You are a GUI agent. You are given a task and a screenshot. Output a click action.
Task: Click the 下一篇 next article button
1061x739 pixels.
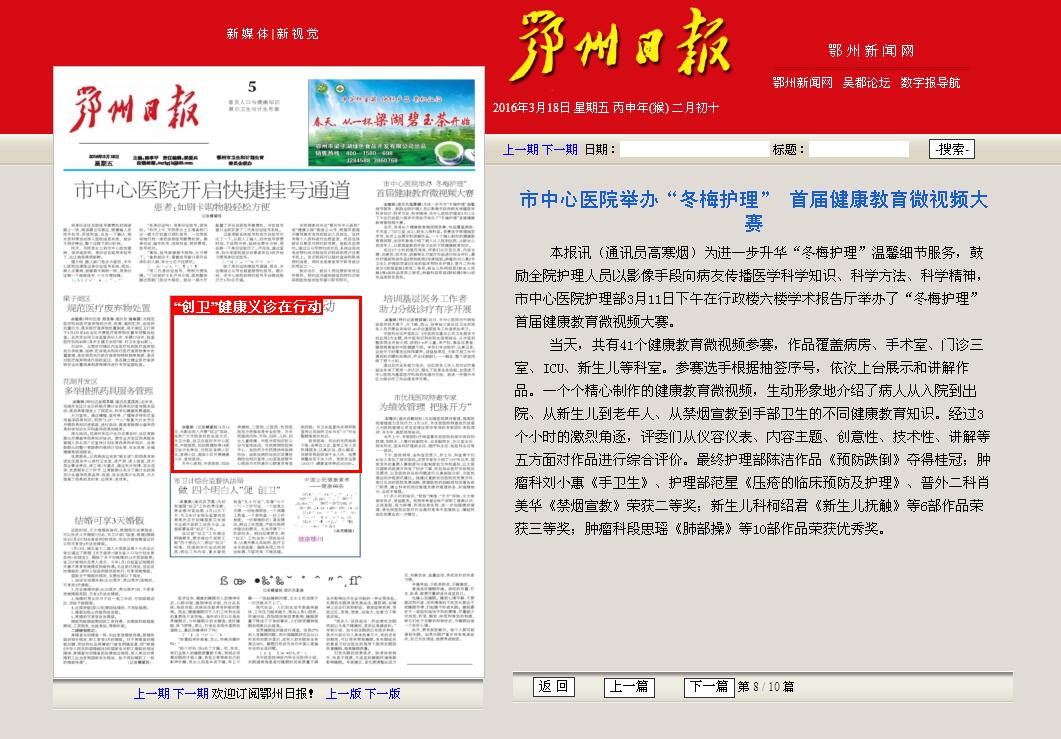[708, 687]
